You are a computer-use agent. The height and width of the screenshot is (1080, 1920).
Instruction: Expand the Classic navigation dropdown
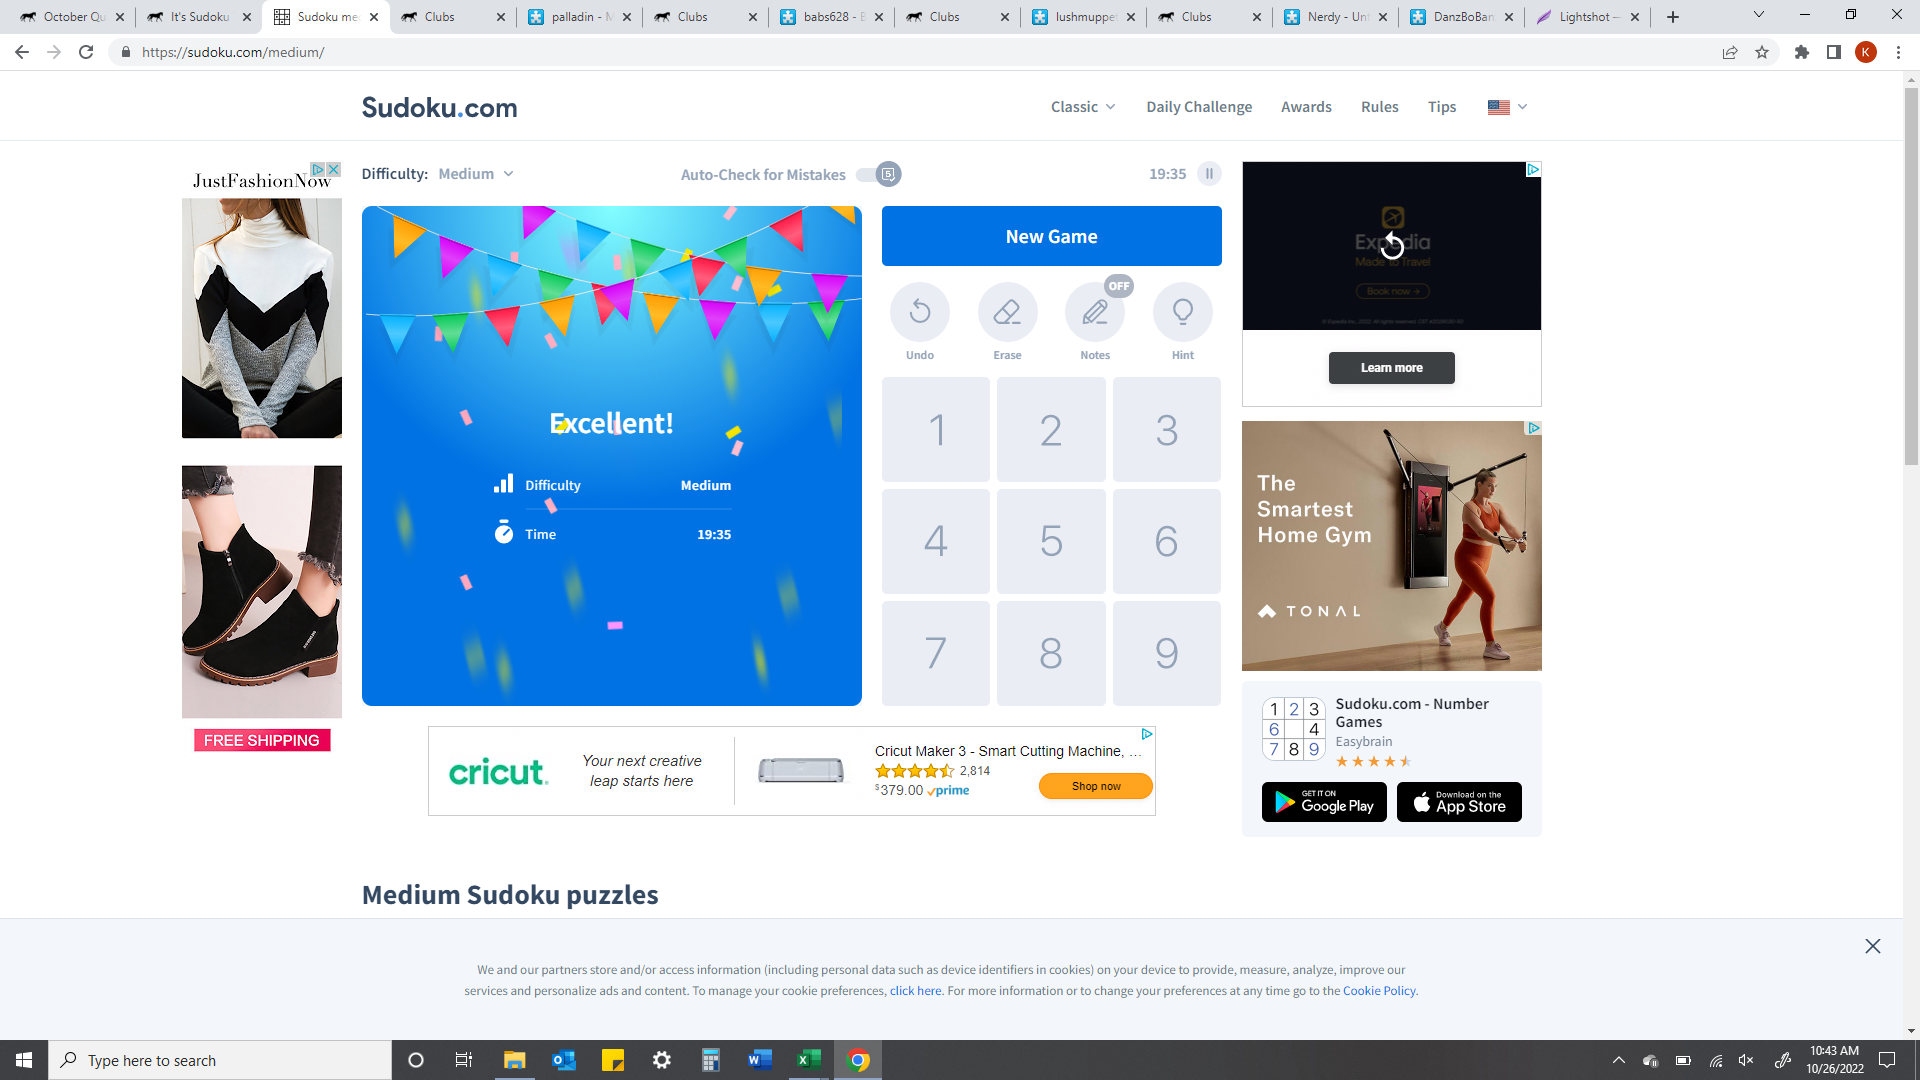(1083, 105)
